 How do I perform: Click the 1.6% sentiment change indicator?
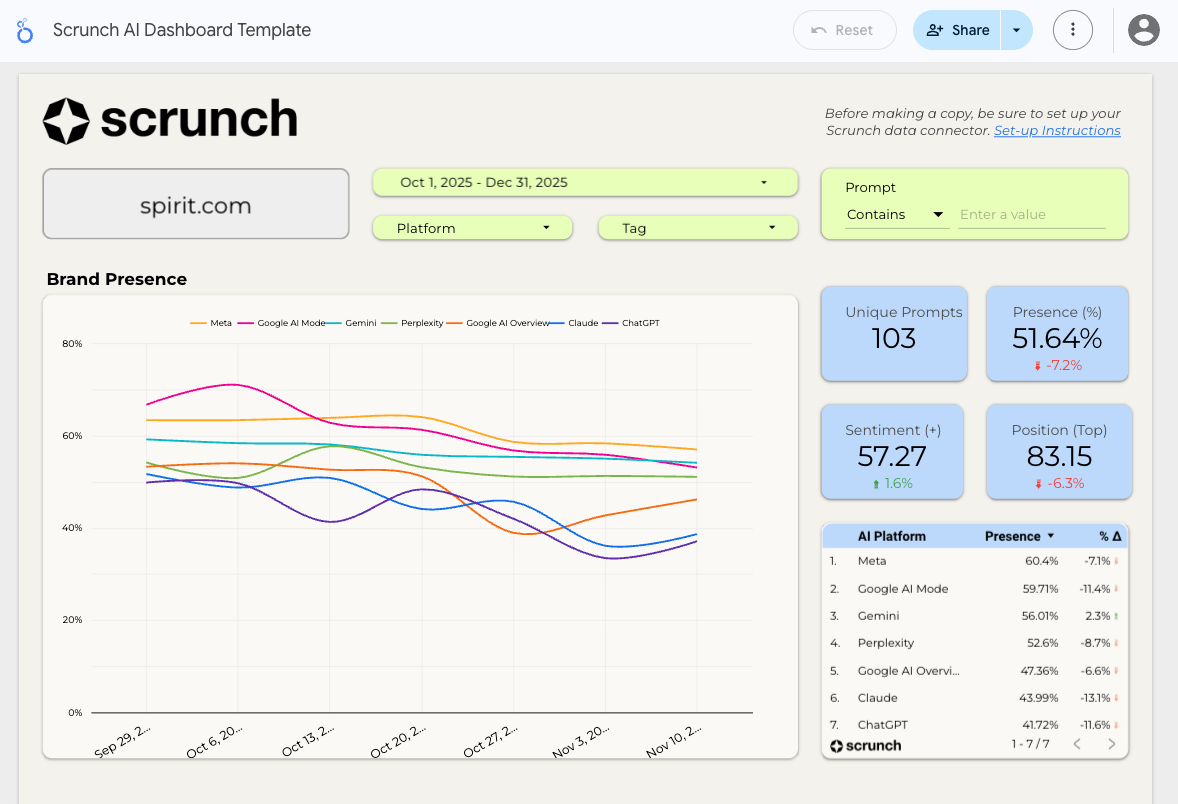[x=893, y=484]
